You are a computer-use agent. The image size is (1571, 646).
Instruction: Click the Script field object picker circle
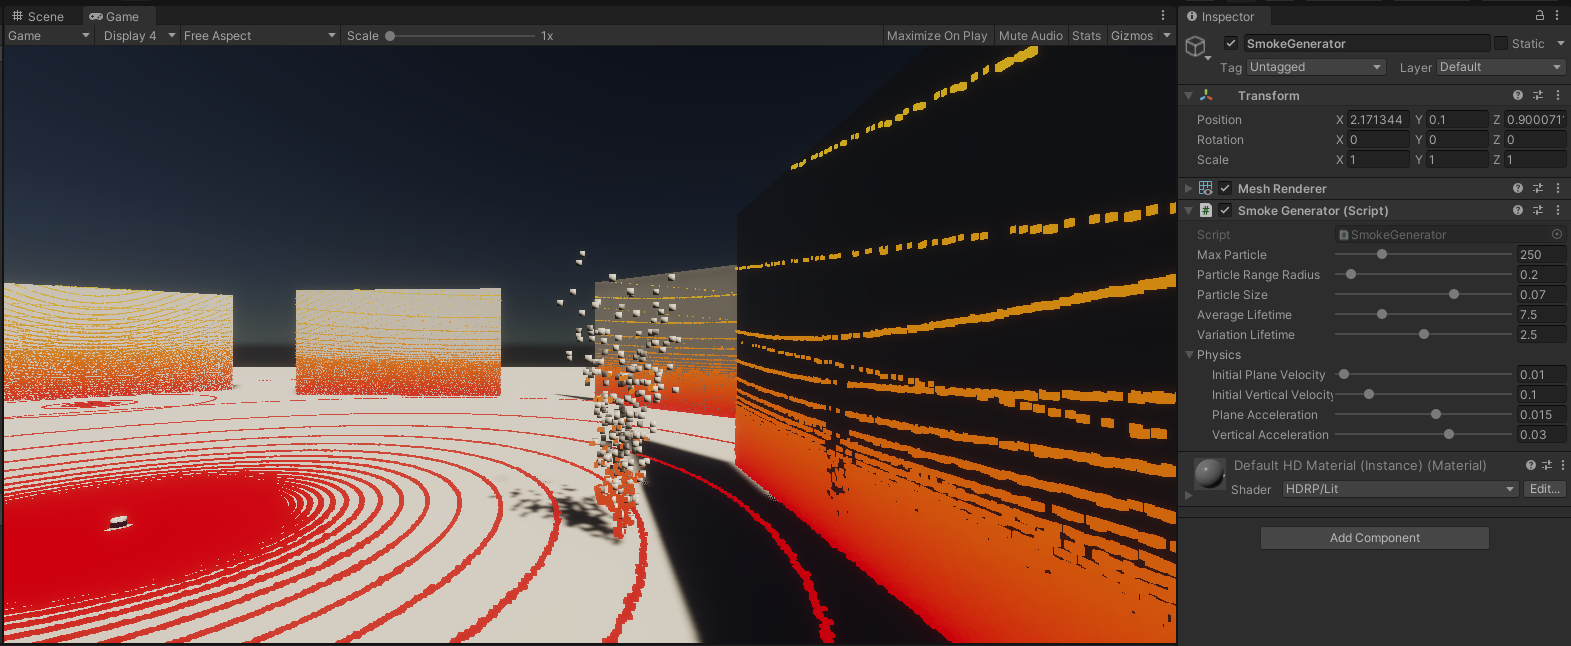pyautogui.click(x=1557, y=235)
